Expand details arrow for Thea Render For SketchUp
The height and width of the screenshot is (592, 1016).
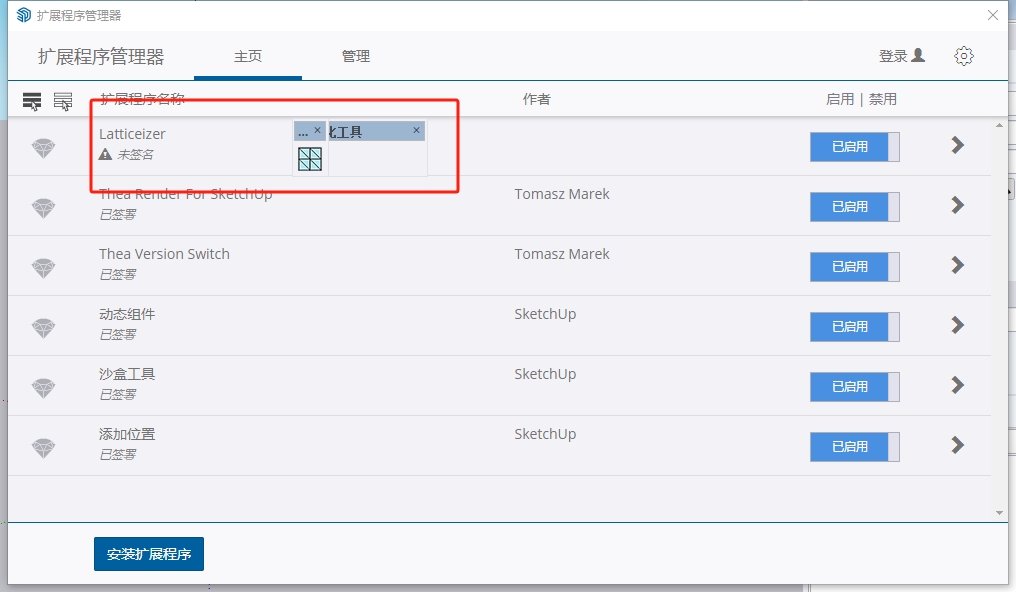958,205
